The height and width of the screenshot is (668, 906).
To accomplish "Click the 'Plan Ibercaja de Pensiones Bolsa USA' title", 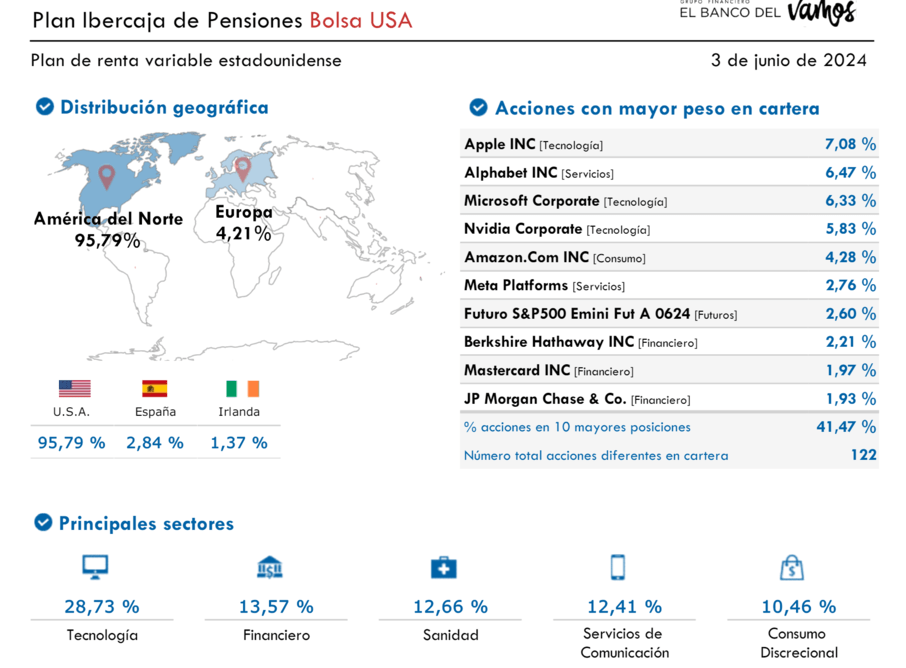I will (222, 20).
